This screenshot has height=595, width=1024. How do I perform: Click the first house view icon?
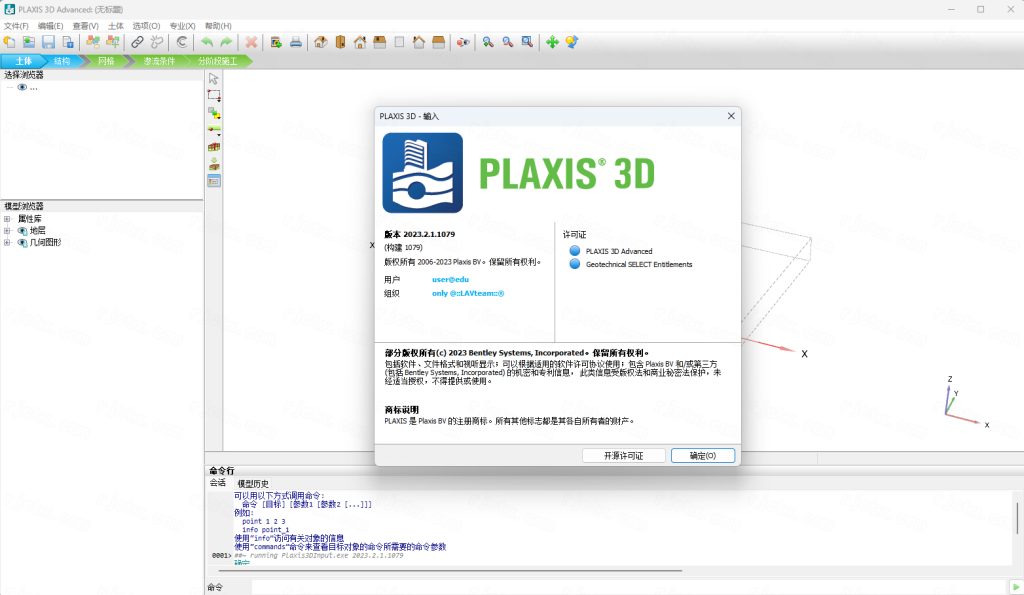pos(321,42)
